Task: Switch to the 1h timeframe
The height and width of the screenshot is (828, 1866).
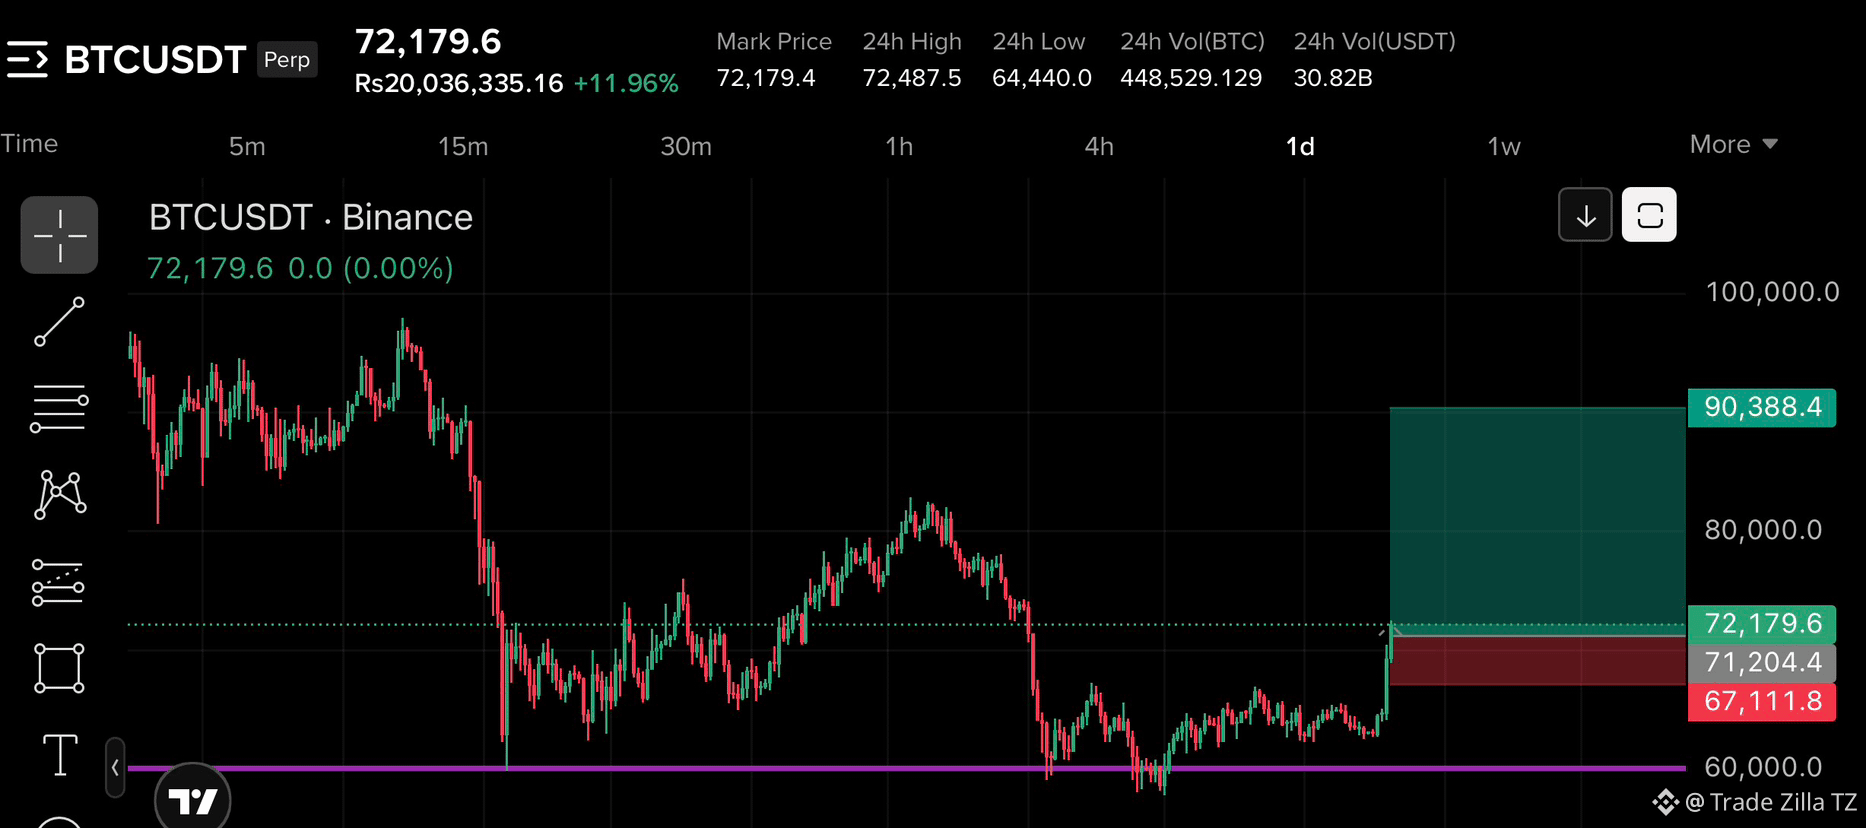Action: [x=899, y=146]
